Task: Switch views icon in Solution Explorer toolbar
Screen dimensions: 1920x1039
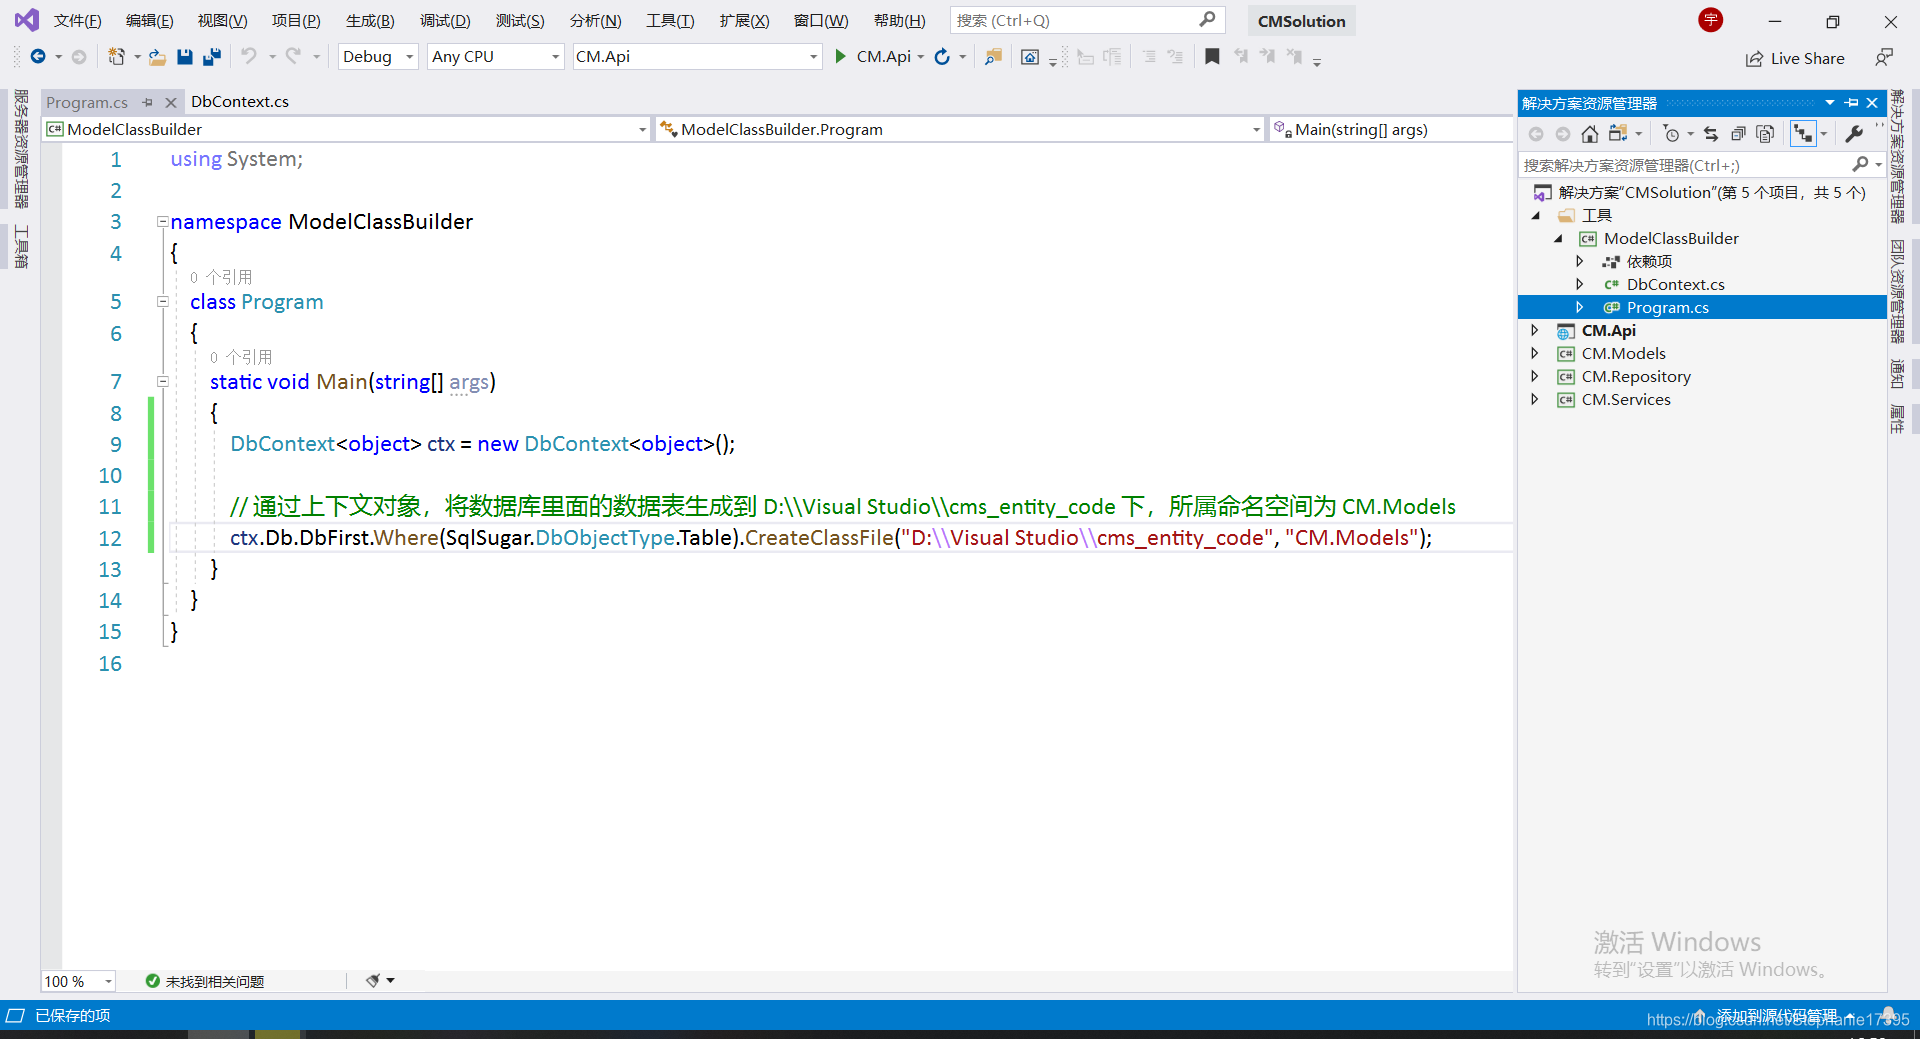Action: click(1618, 133)
